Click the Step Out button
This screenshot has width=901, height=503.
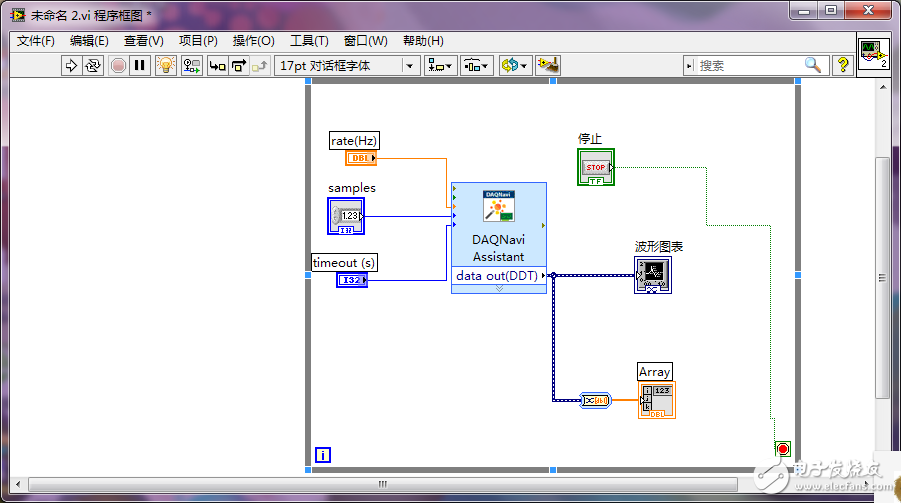tap(260, 66)
